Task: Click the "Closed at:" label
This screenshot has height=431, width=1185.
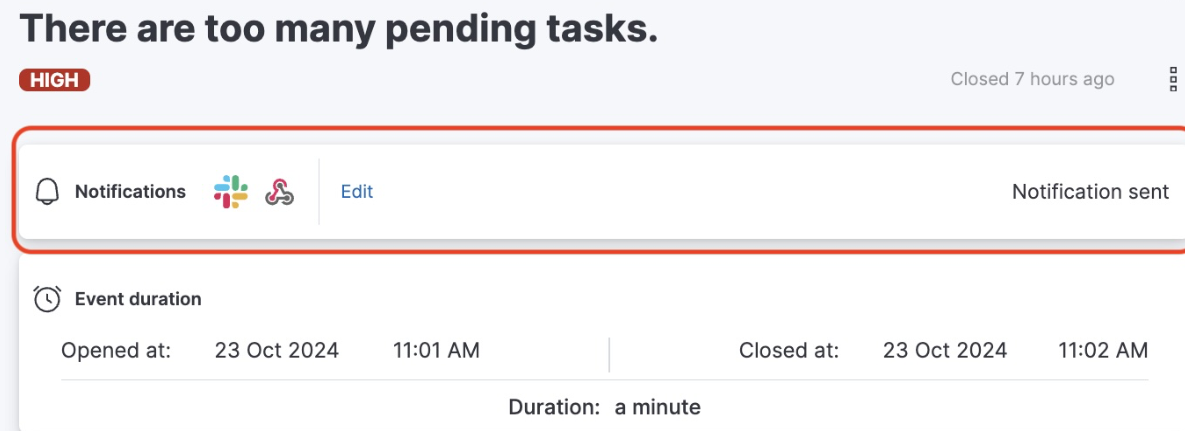Action: pos(789,350)
